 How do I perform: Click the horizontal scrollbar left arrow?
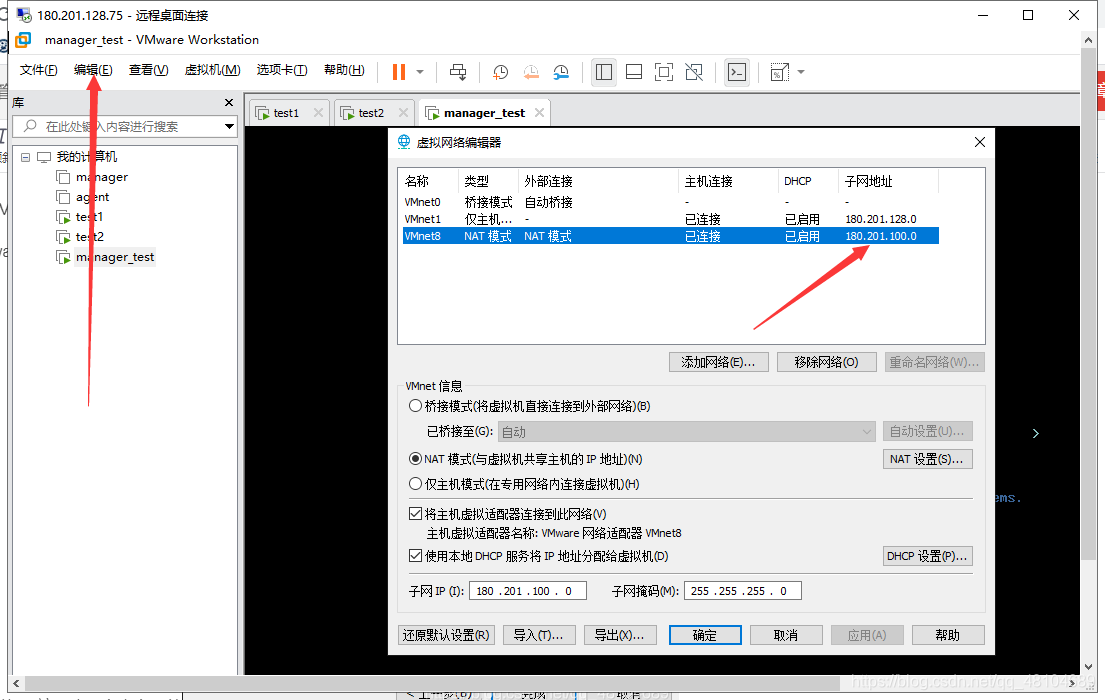tap(16, 683)
